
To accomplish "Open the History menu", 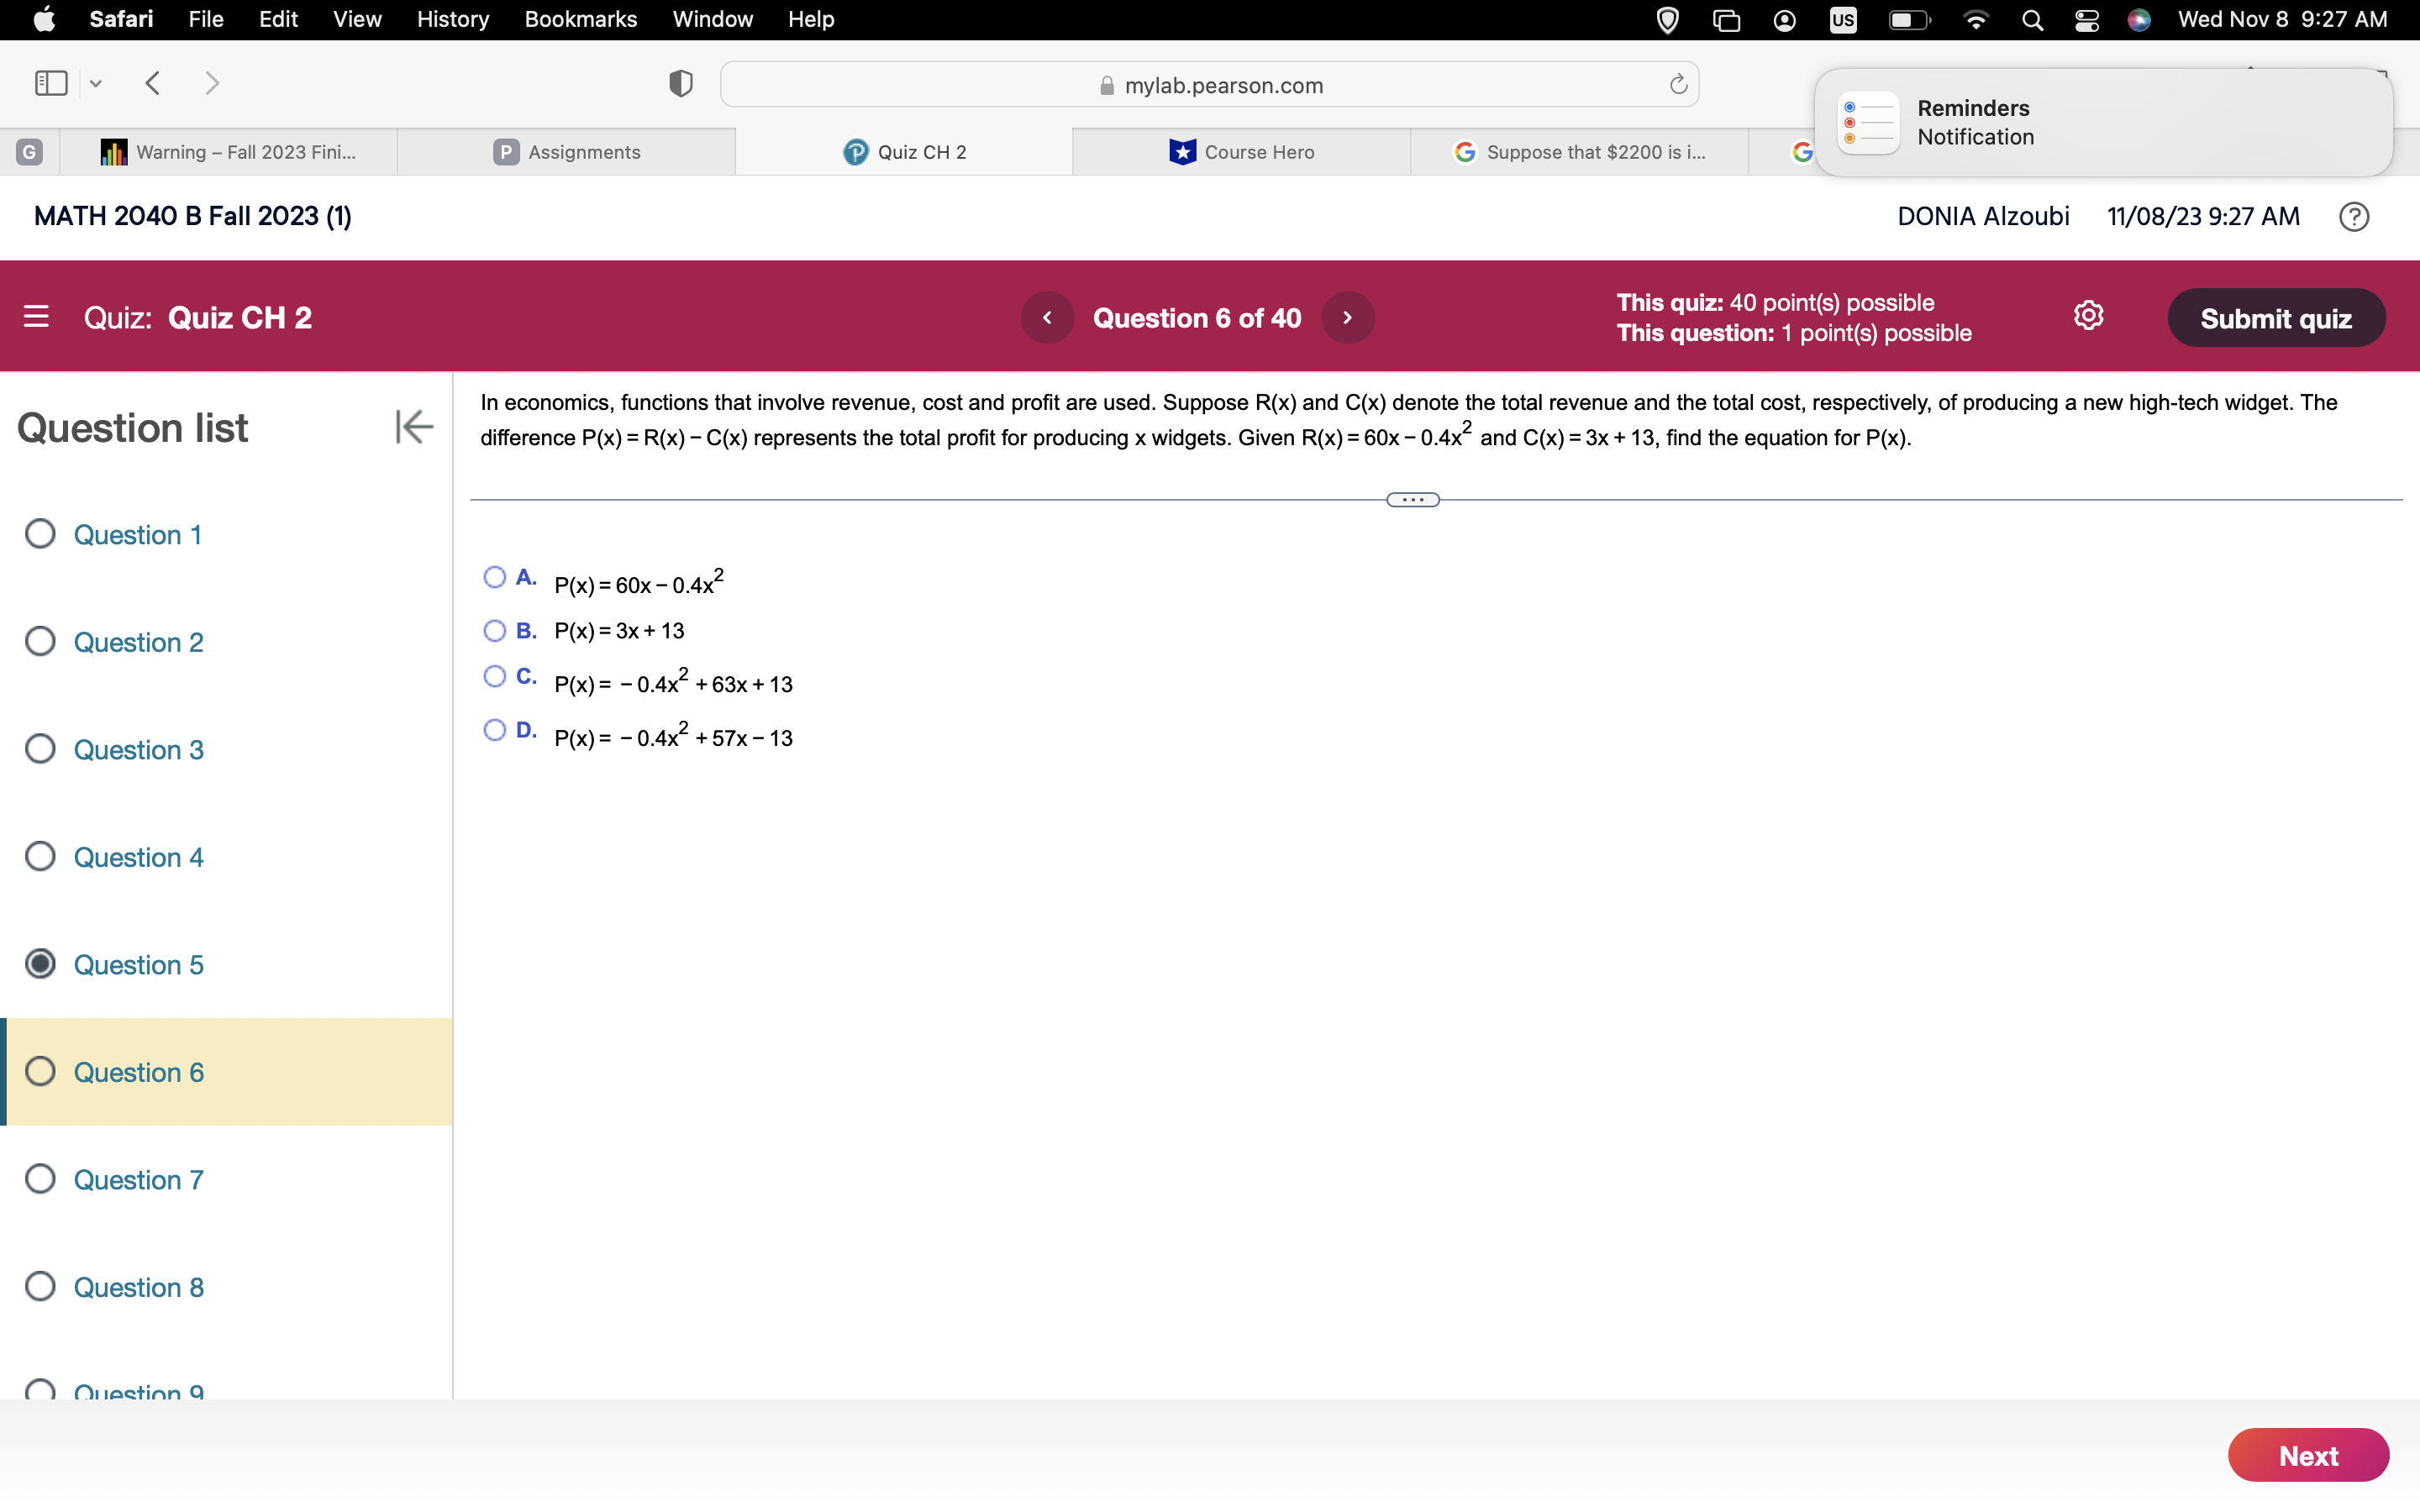I will (x=452, y=19).
